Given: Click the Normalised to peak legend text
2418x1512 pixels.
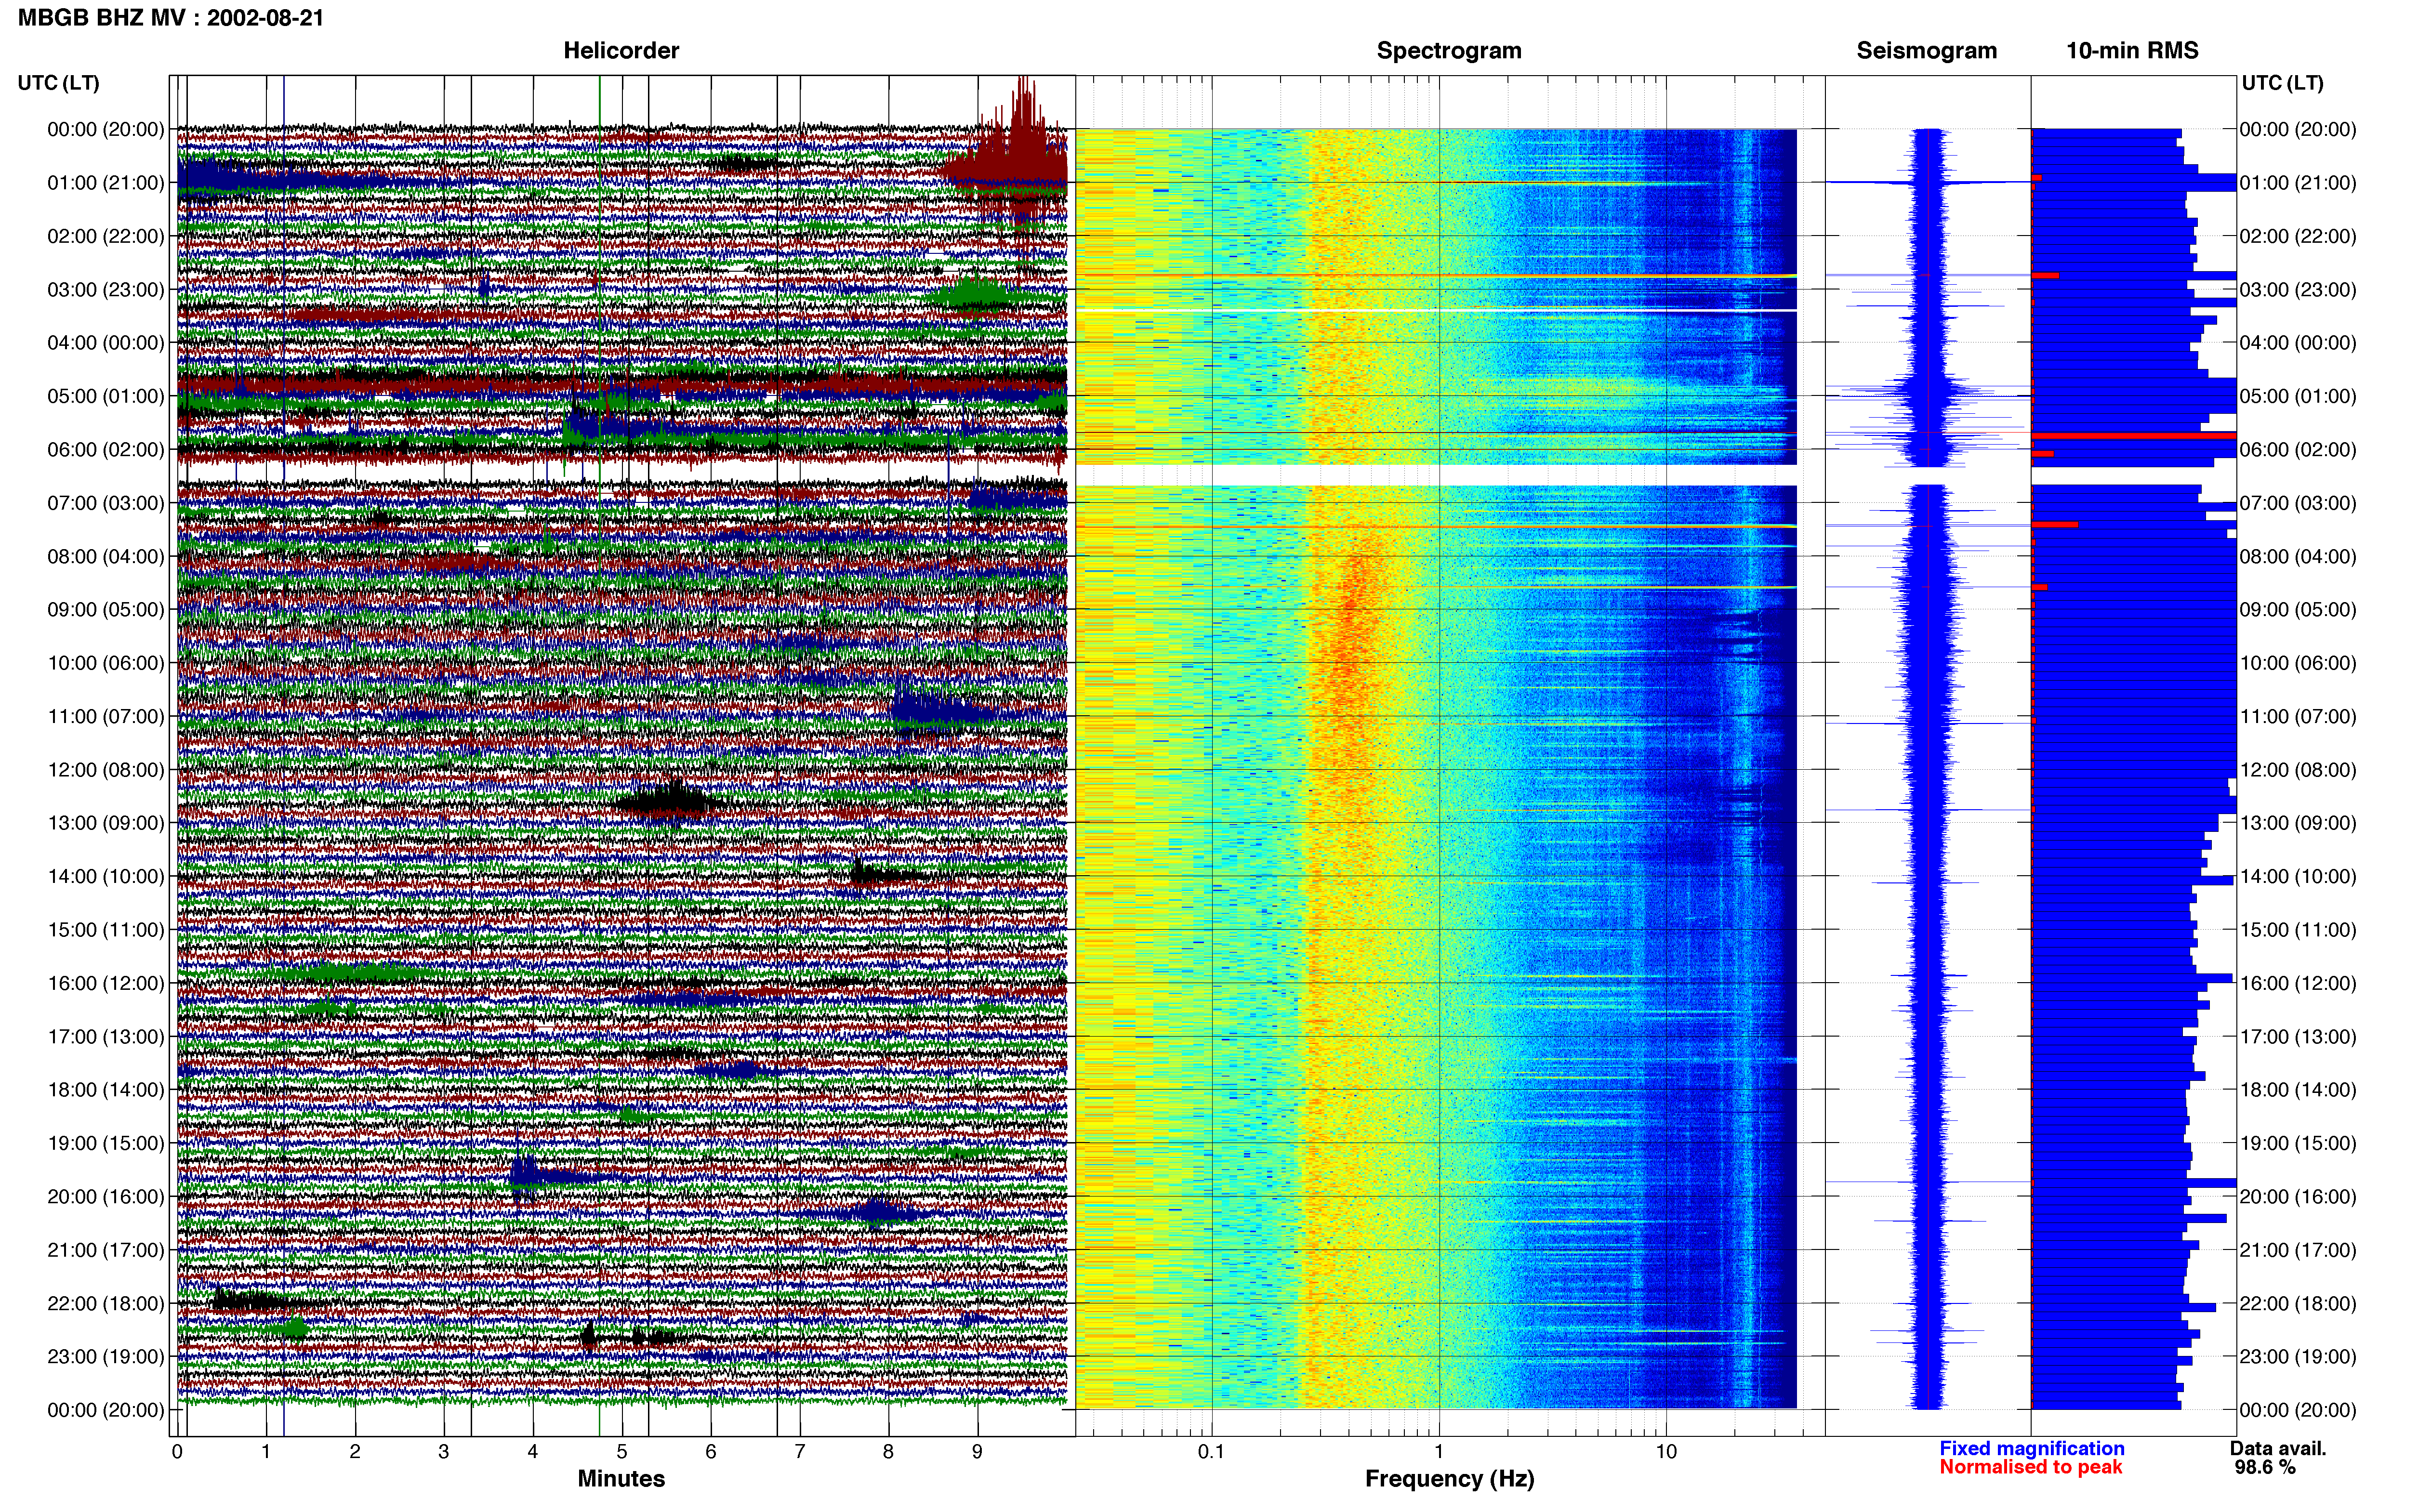Looking at the screenshot, I should [2031, 1467].
